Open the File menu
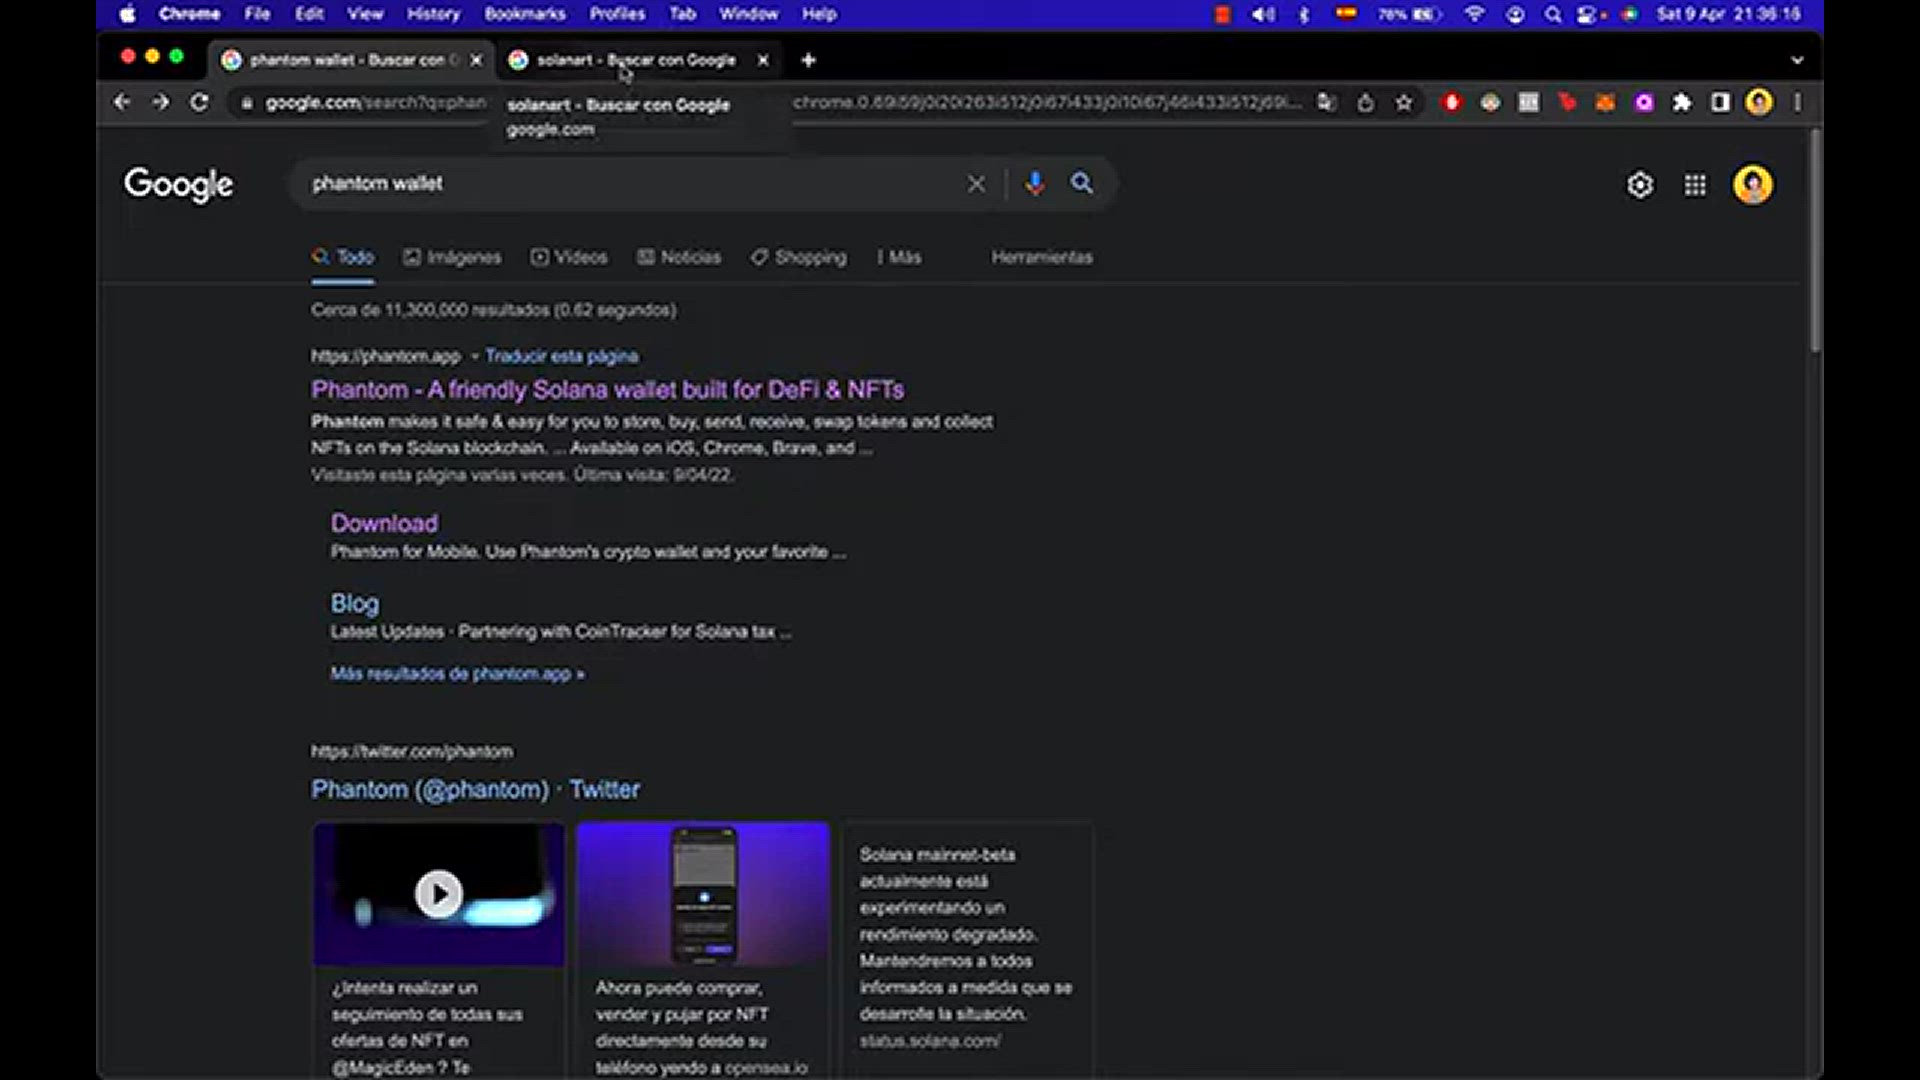1920x1080 pixels. pyautogui.click(x=257, y=14)
